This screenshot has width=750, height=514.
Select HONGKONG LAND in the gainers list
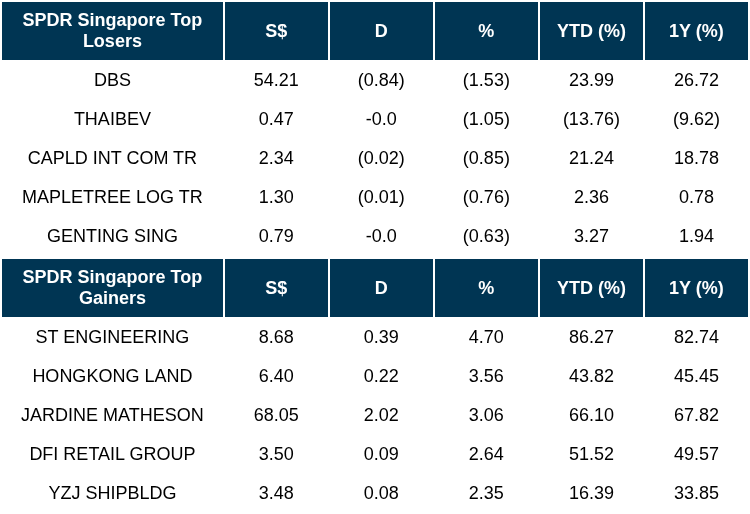tap(112, 376)
